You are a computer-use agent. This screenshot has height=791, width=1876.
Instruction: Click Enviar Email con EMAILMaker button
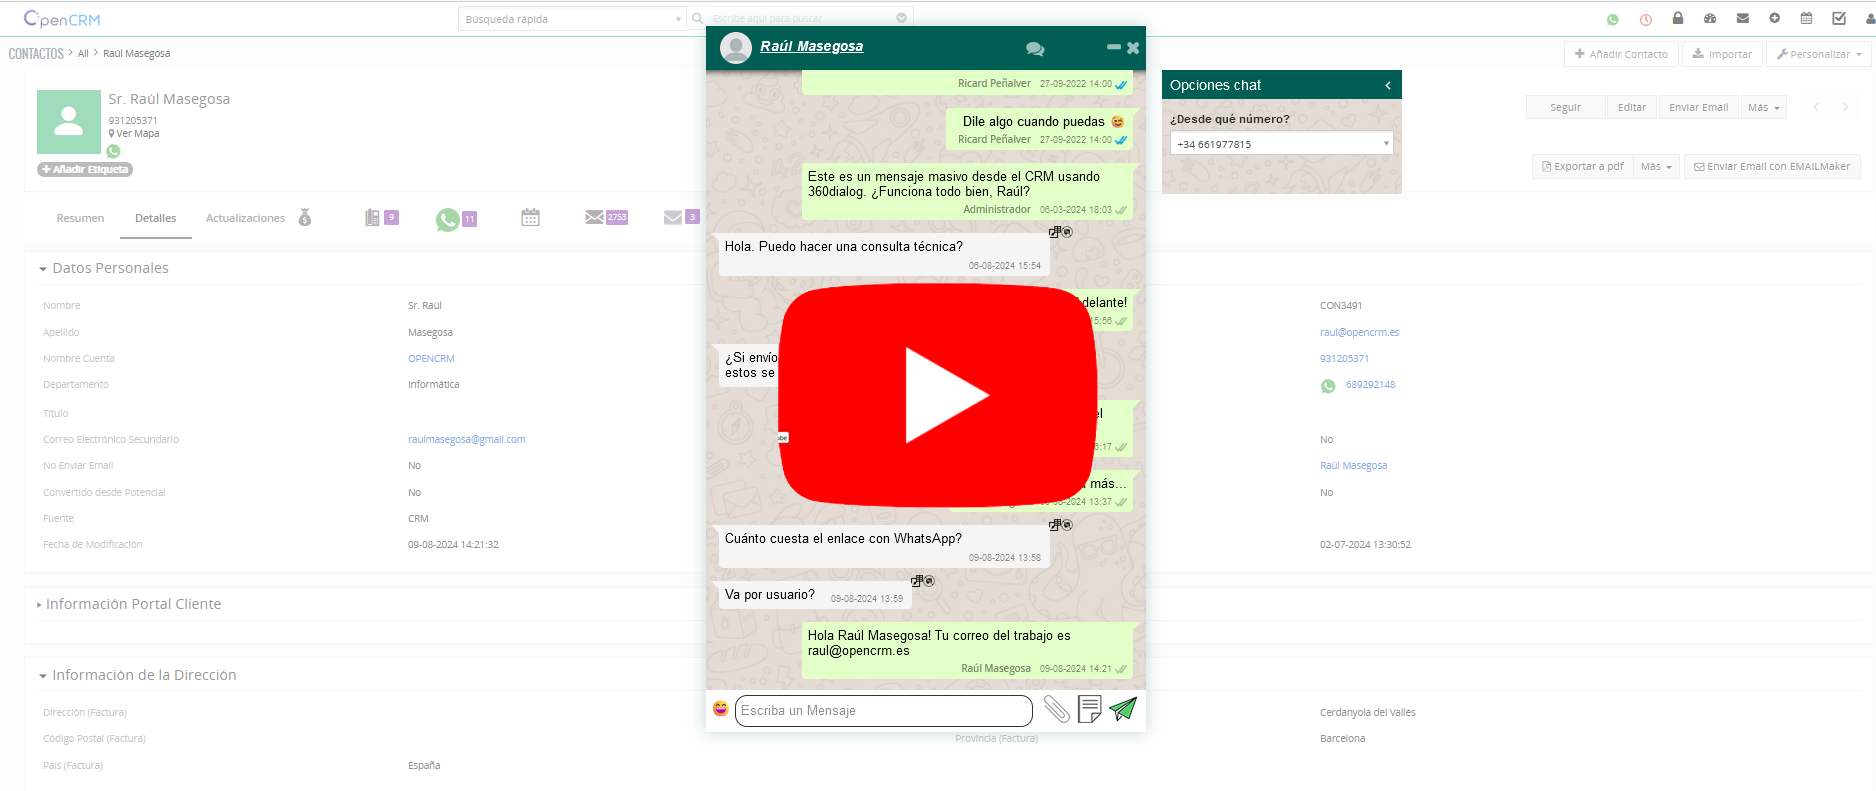(x=1772, y=167)
